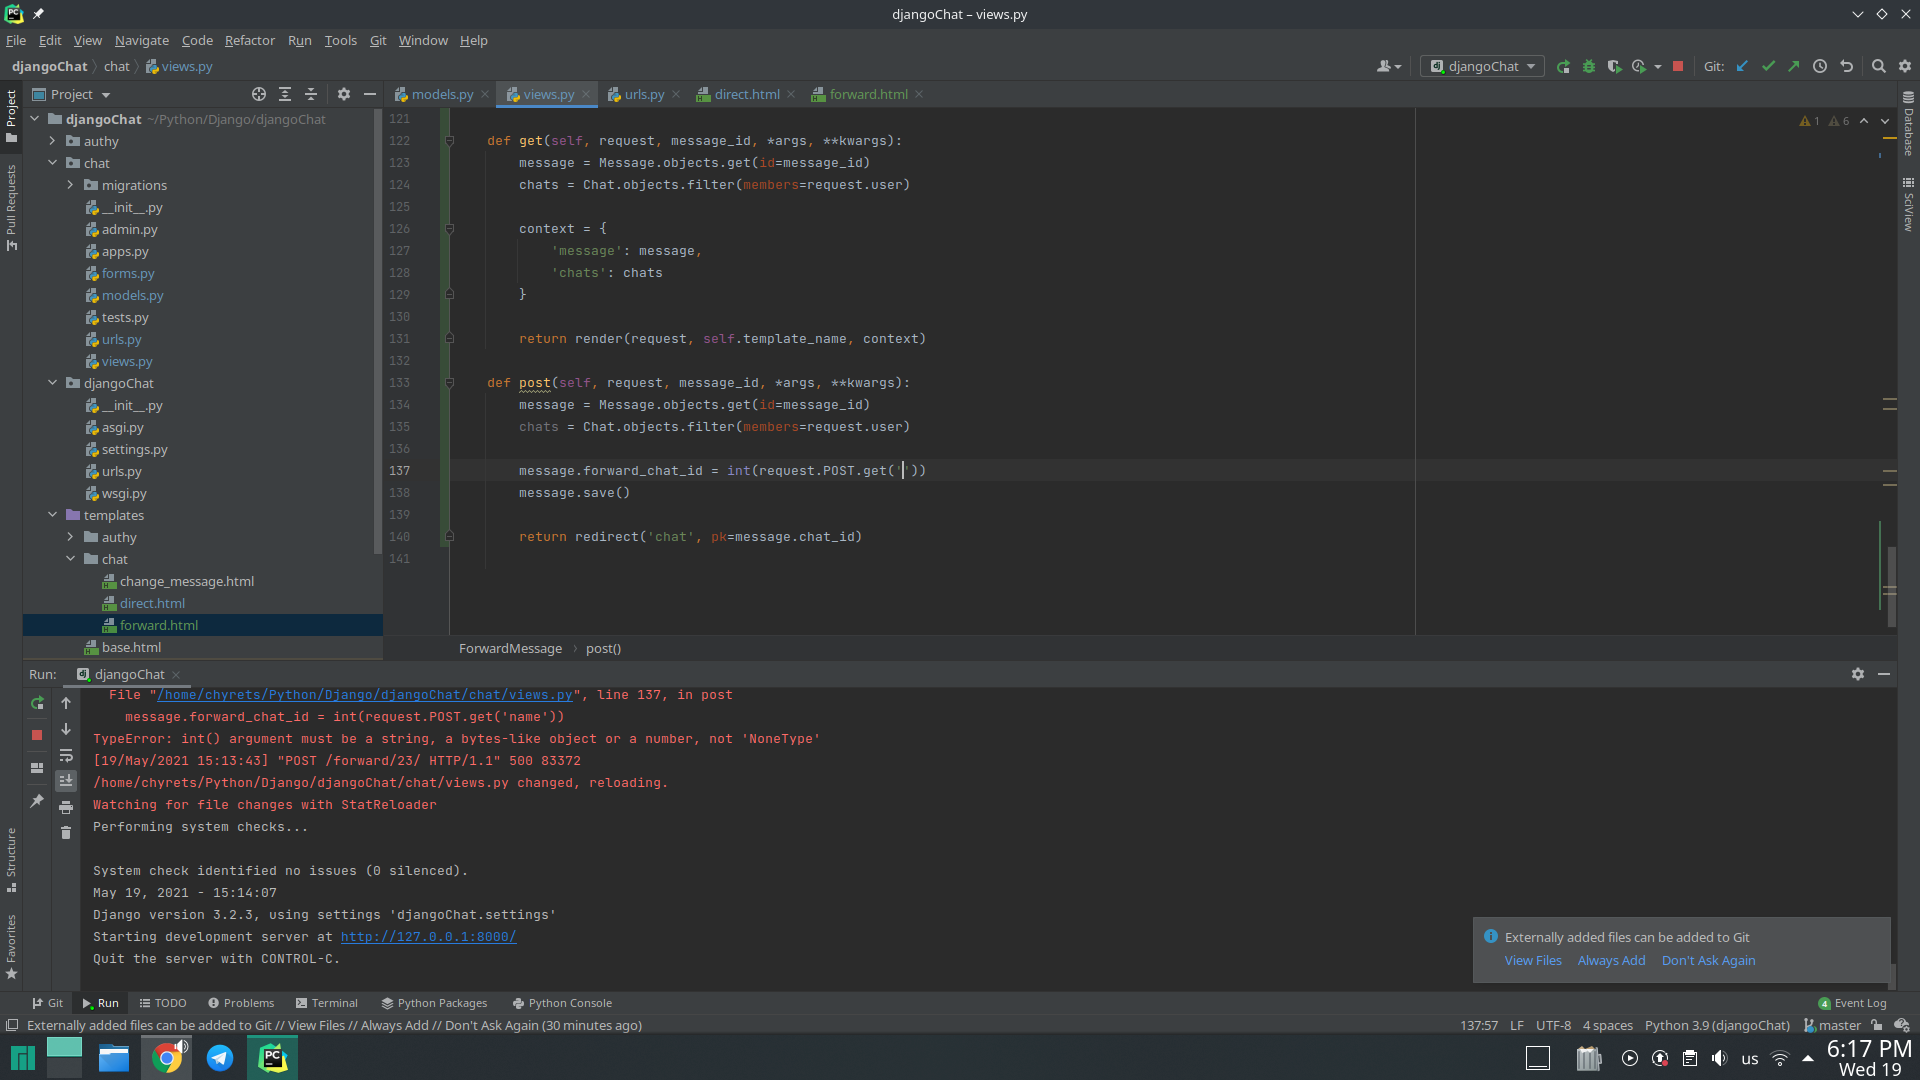Image resolution: width=1920 pixels, height=1080 pixels.
Task: Open IDE settings gear in top toolbar
Action: (1904, 66)
